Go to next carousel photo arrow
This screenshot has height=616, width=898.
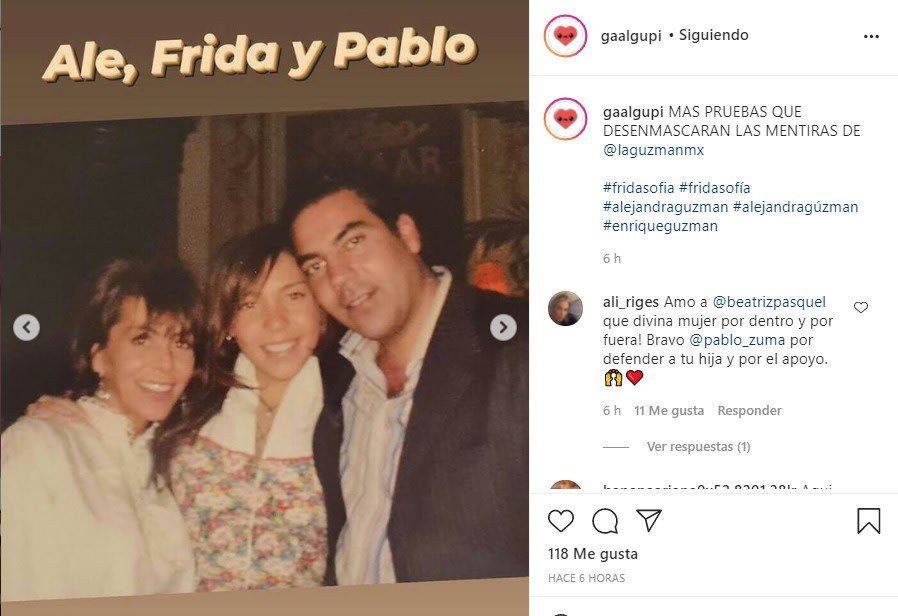tap(503, 327)
